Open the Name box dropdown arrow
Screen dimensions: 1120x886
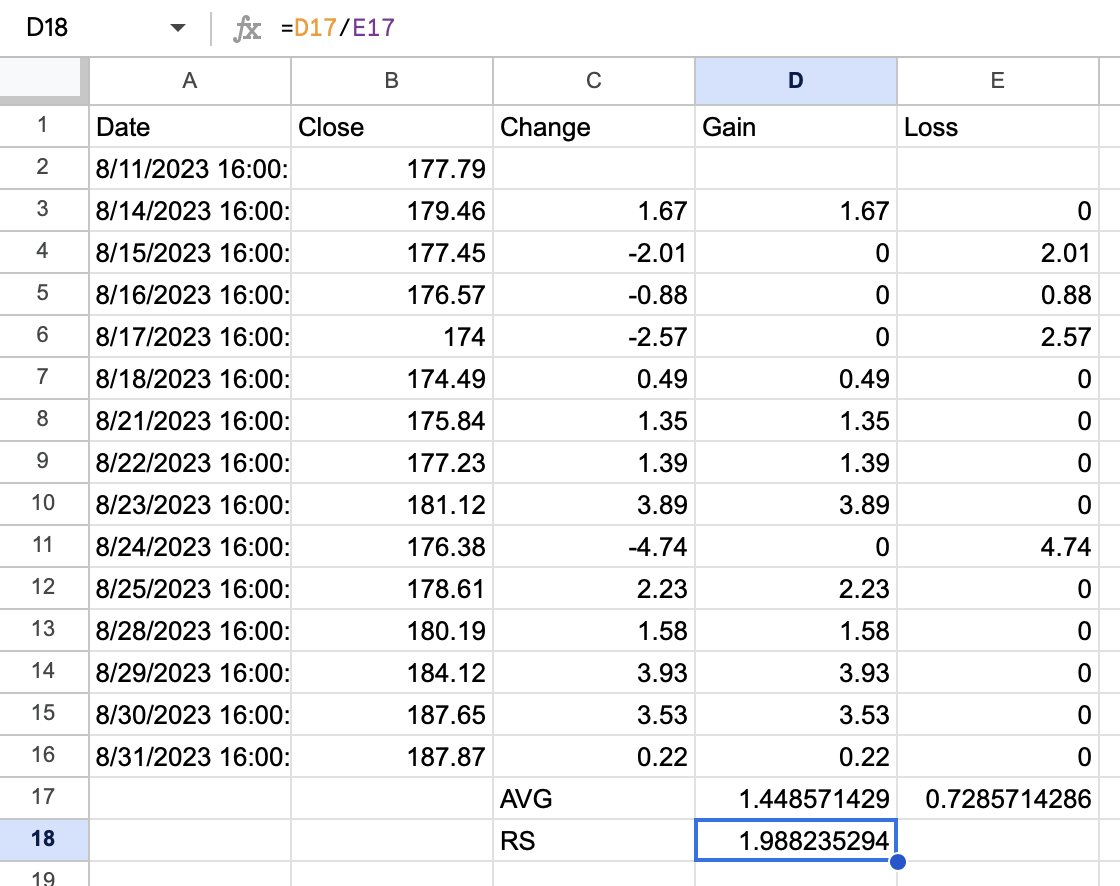point(177,28)
